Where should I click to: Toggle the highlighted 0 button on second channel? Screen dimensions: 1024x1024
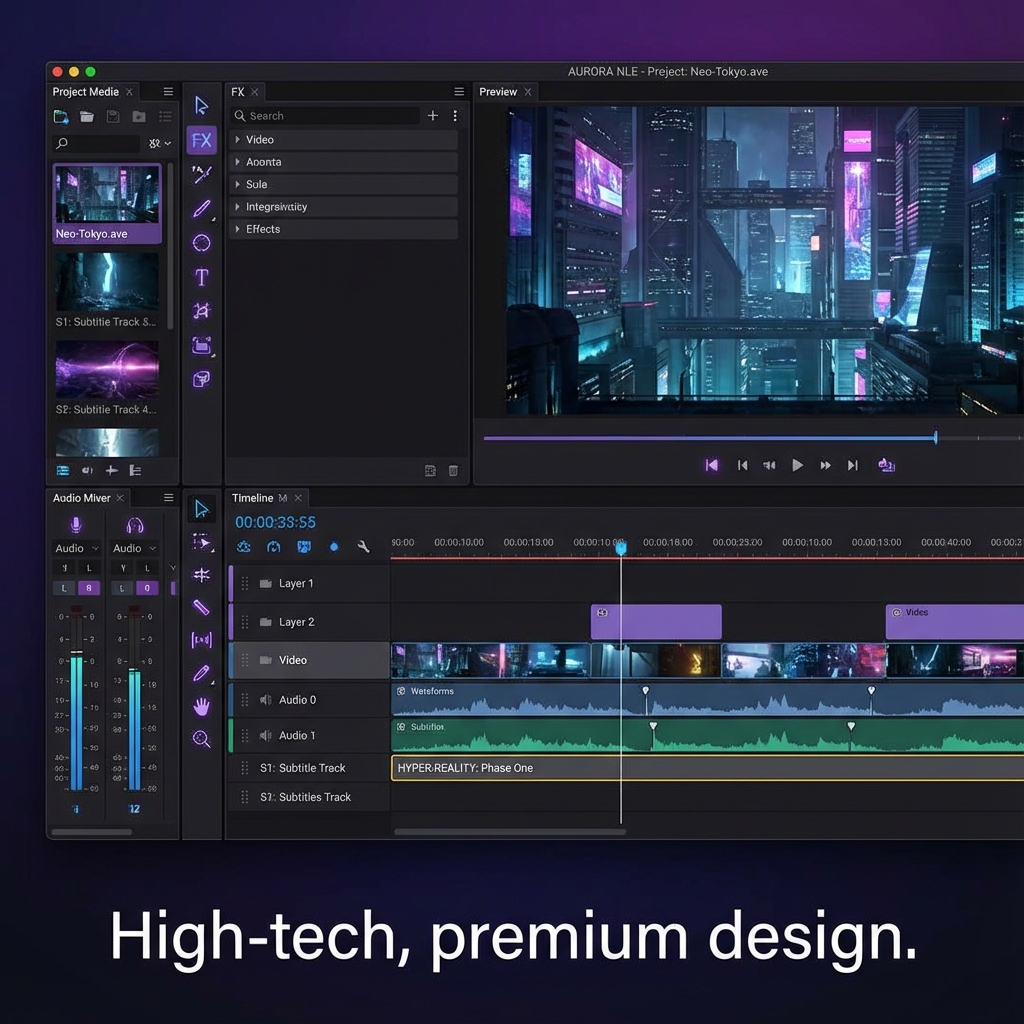(x=147, y=588)
